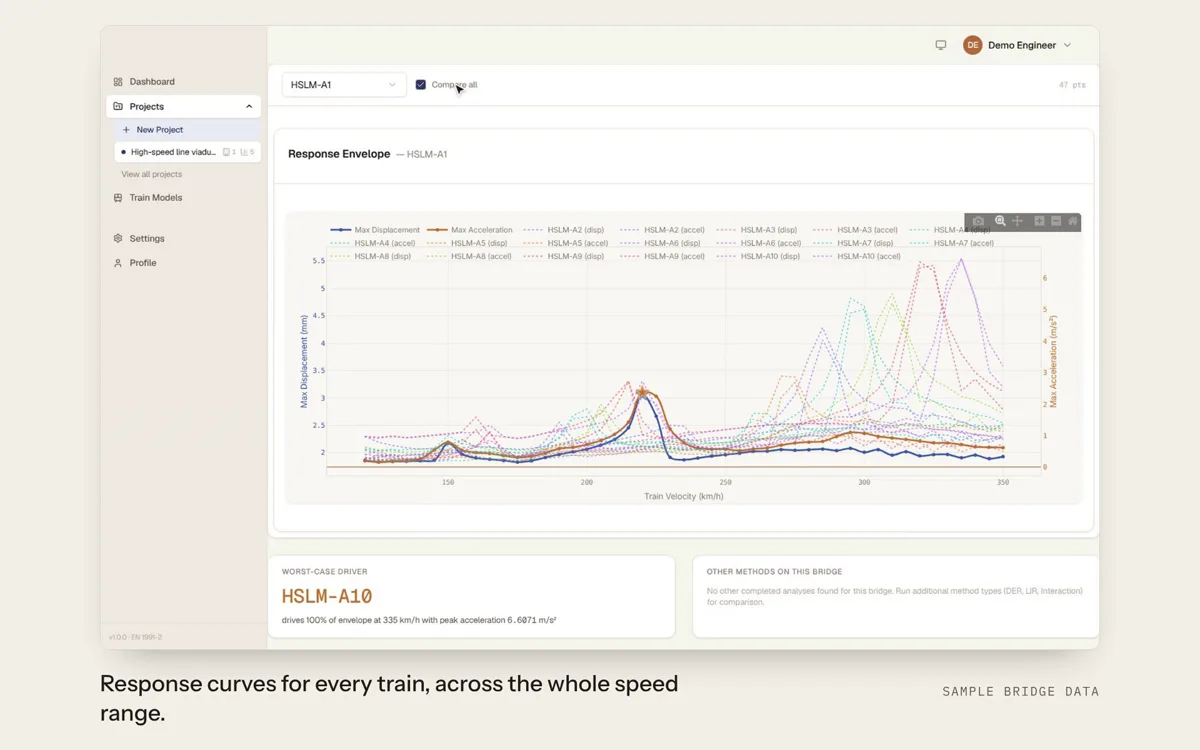This screenshot has height=750, width=1200.
Task: Toggle HSLM-A5 (accel) legend entry
Action: (566, 243)
